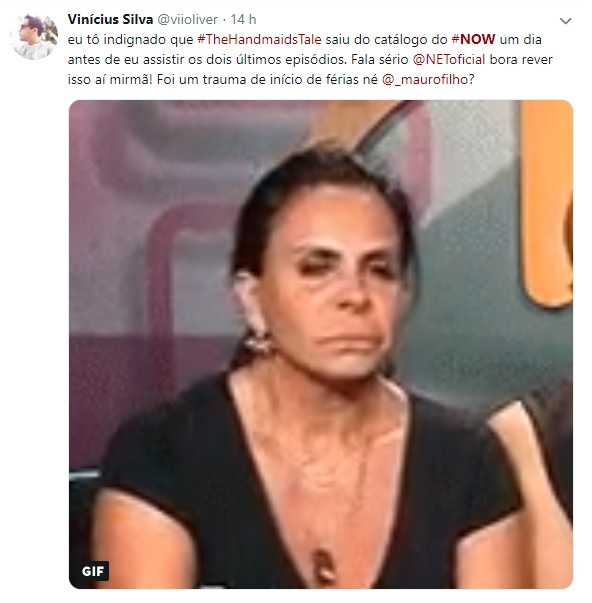Click the orange shape in the GIF background
592x603 pixels.
point(546,204)
